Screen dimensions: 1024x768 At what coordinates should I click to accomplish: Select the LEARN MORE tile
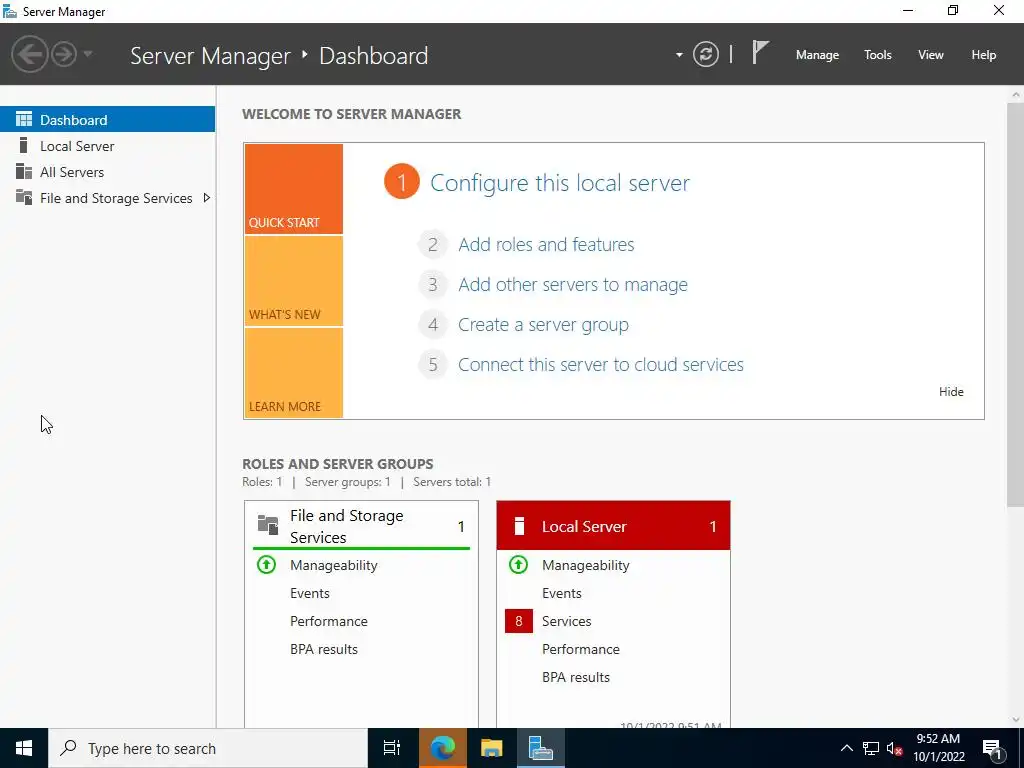[x=293, y=373]
